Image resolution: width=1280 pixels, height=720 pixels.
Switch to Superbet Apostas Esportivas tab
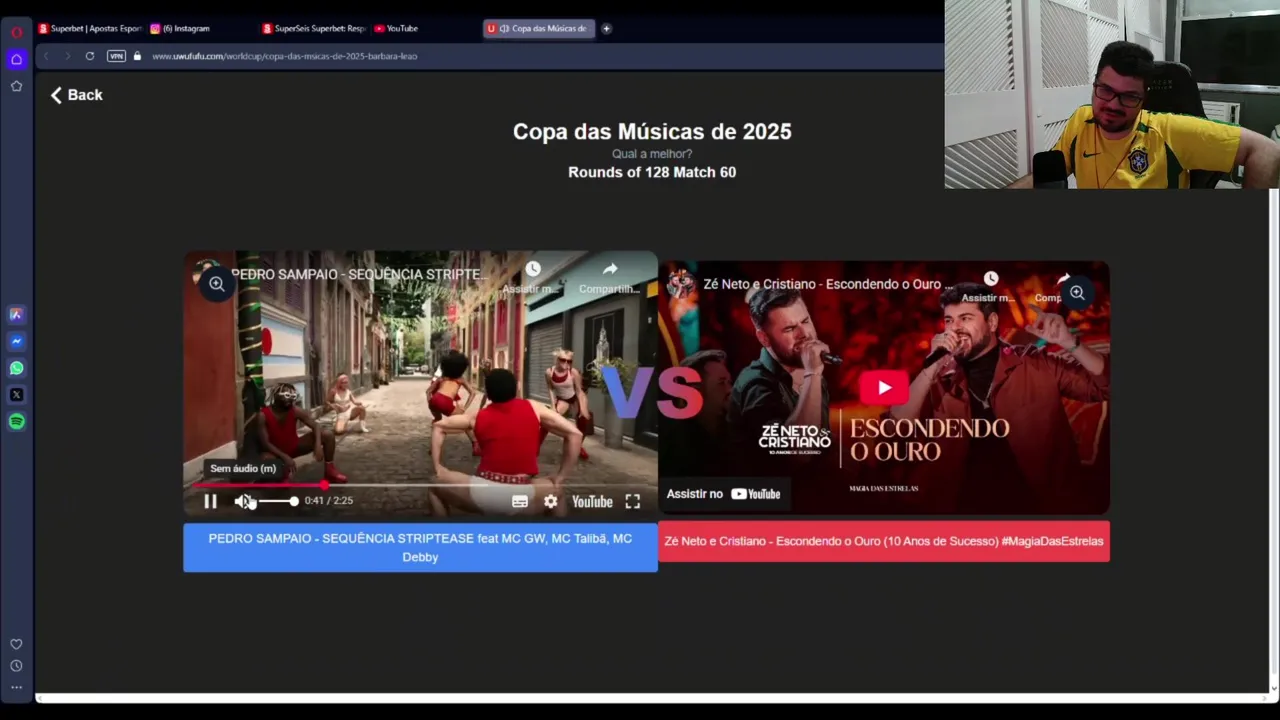click(x=90, y=28)
